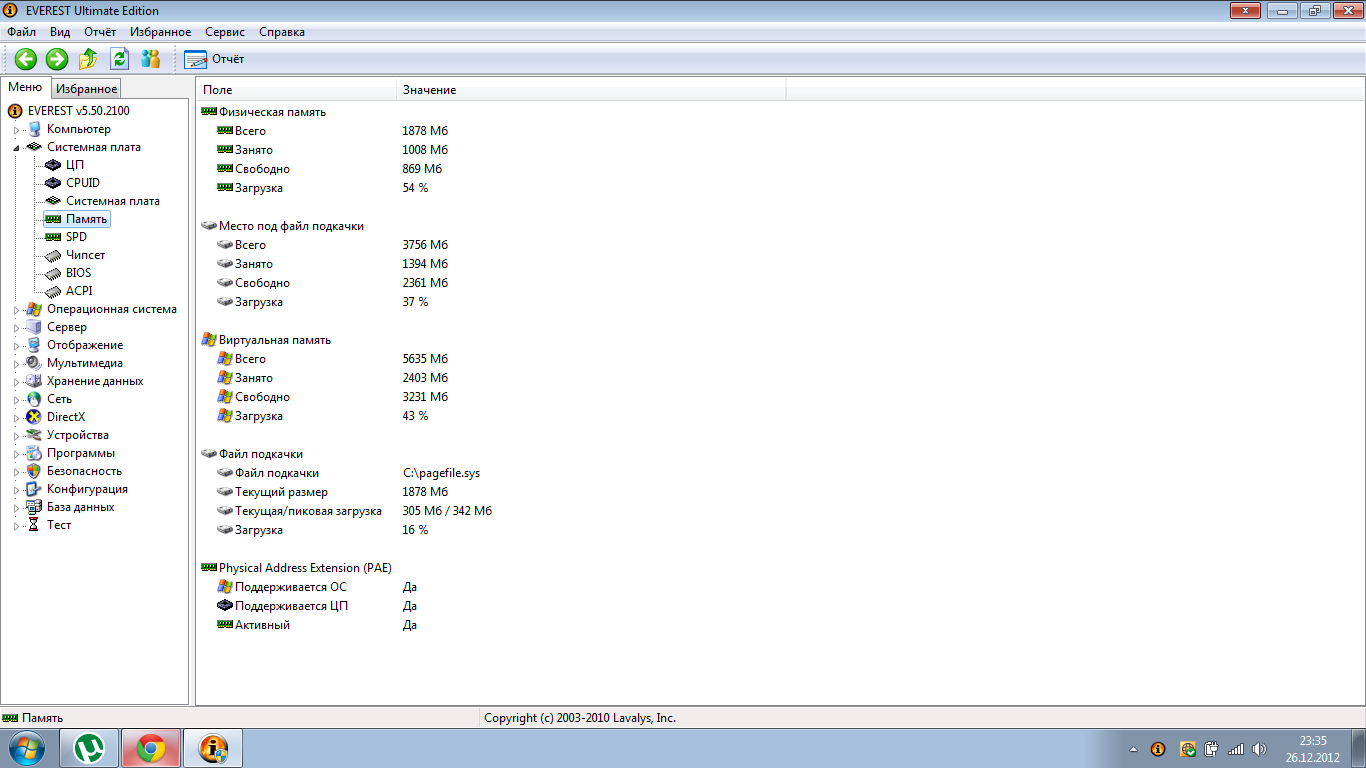The width and height of the screenshot is (1366, 768).
Task: Select the Тест hourglass tree item
Action: [x=59, y=525]
